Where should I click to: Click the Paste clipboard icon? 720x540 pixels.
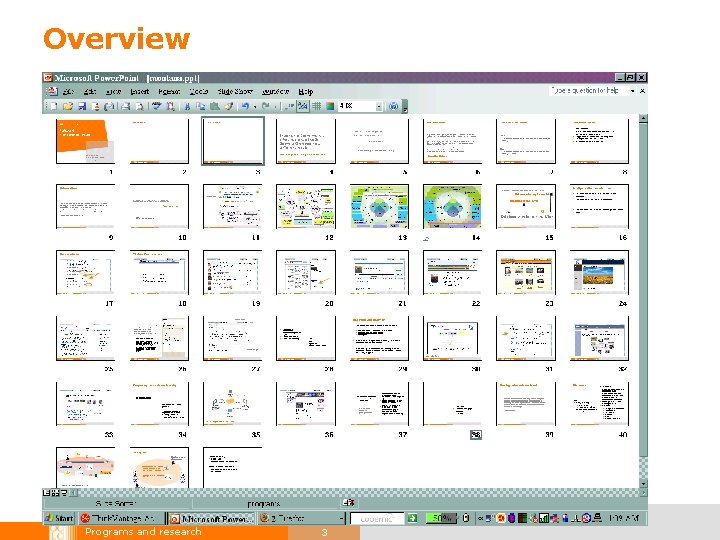click(214, 107)
